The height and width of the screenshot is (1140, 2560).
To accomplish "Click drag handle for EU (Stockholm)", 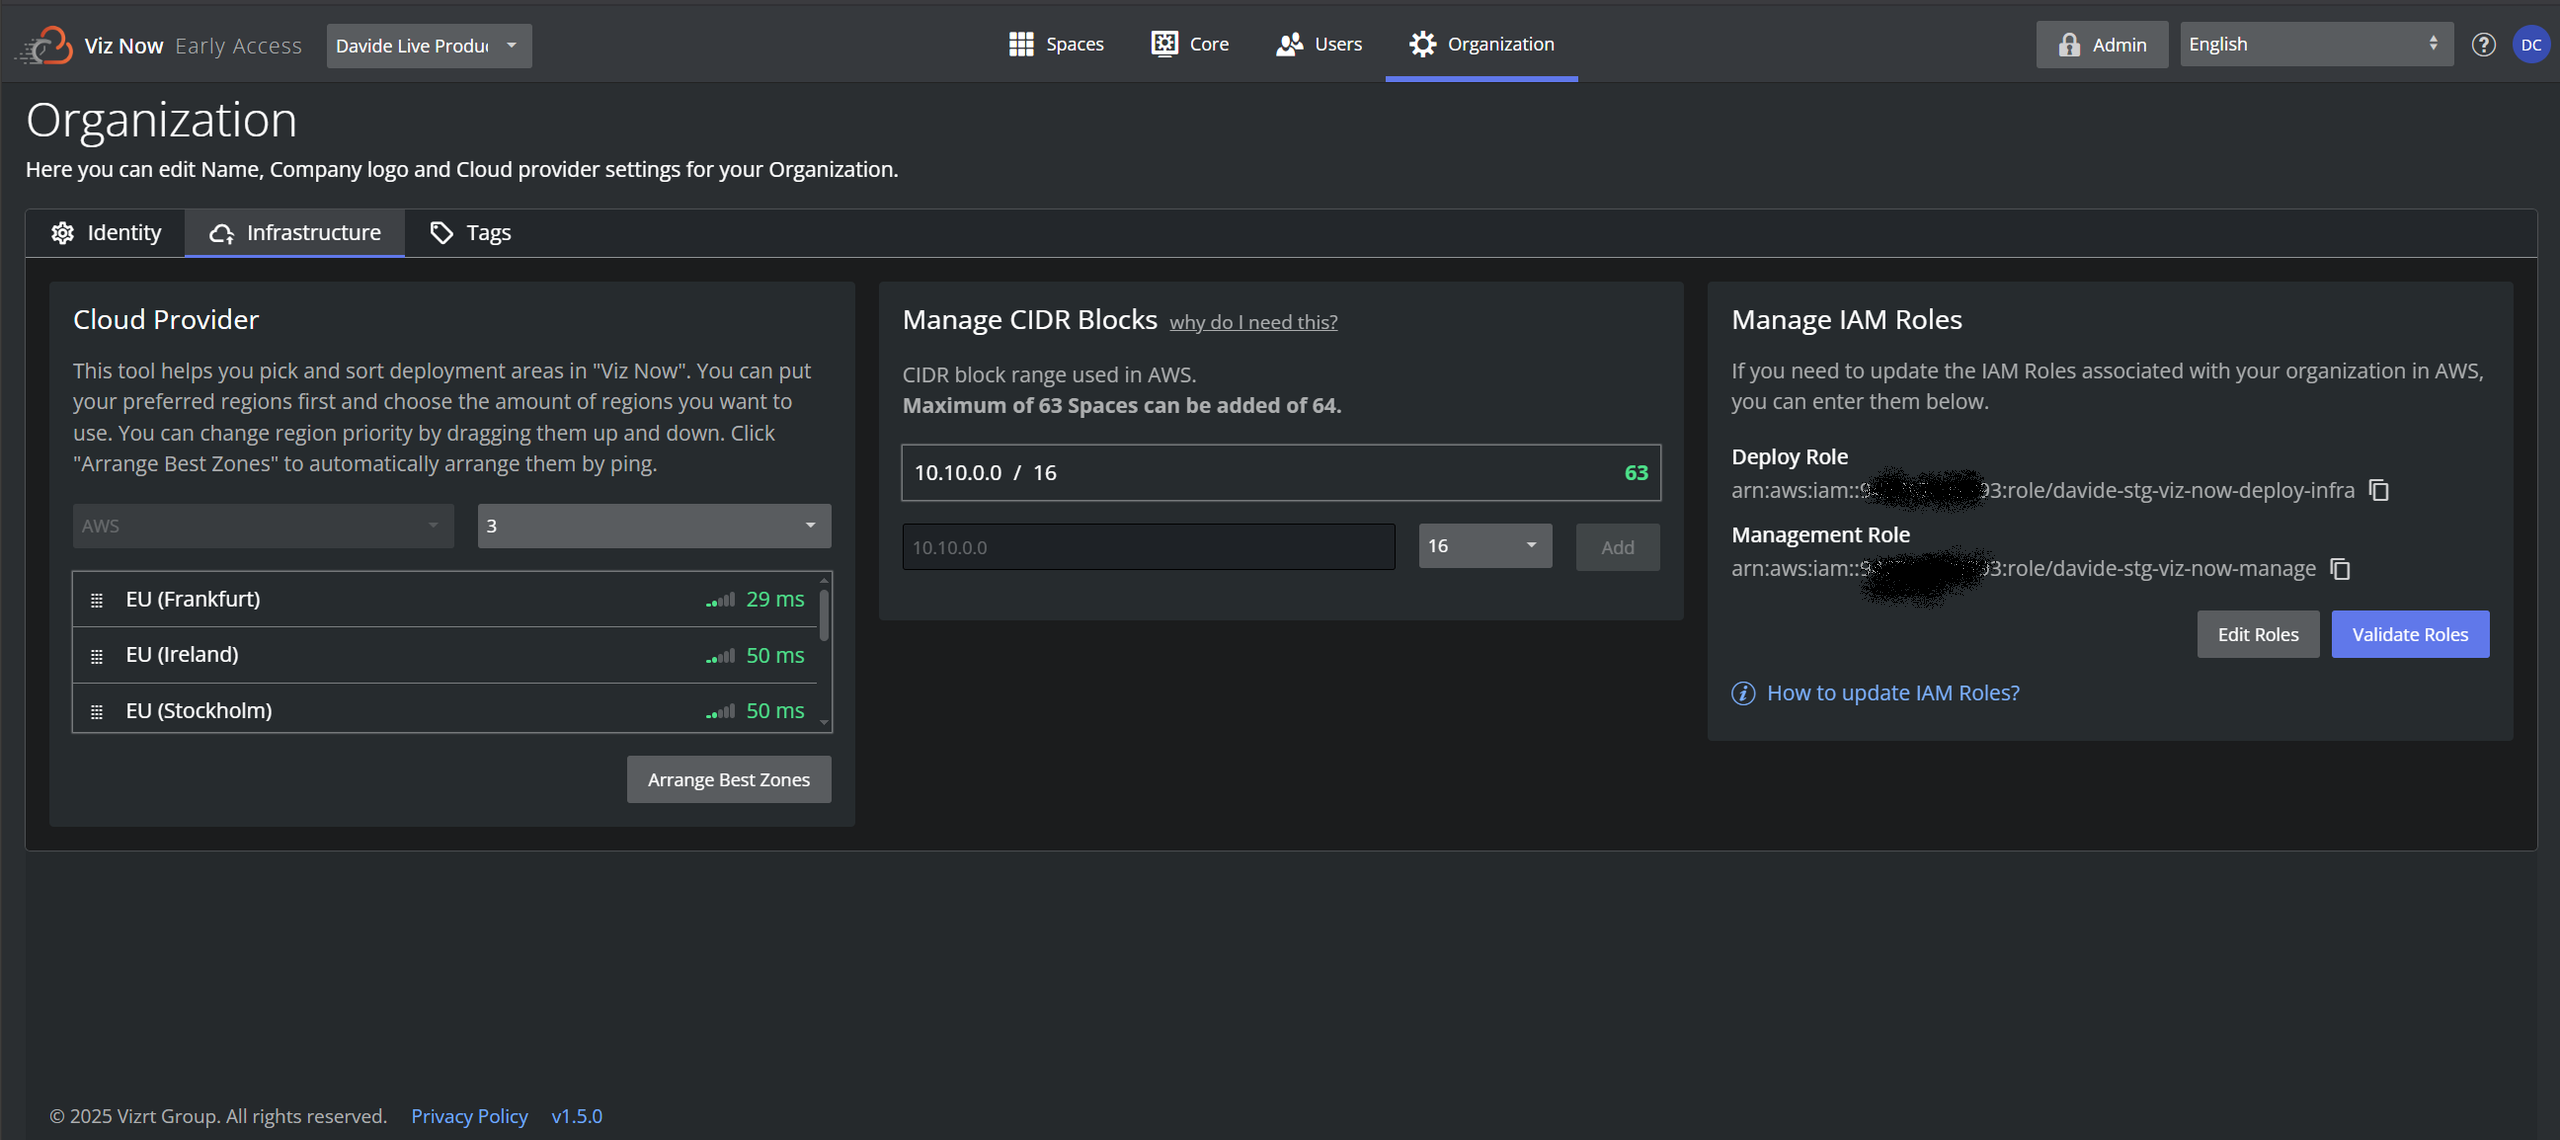I will coord(97,712).
